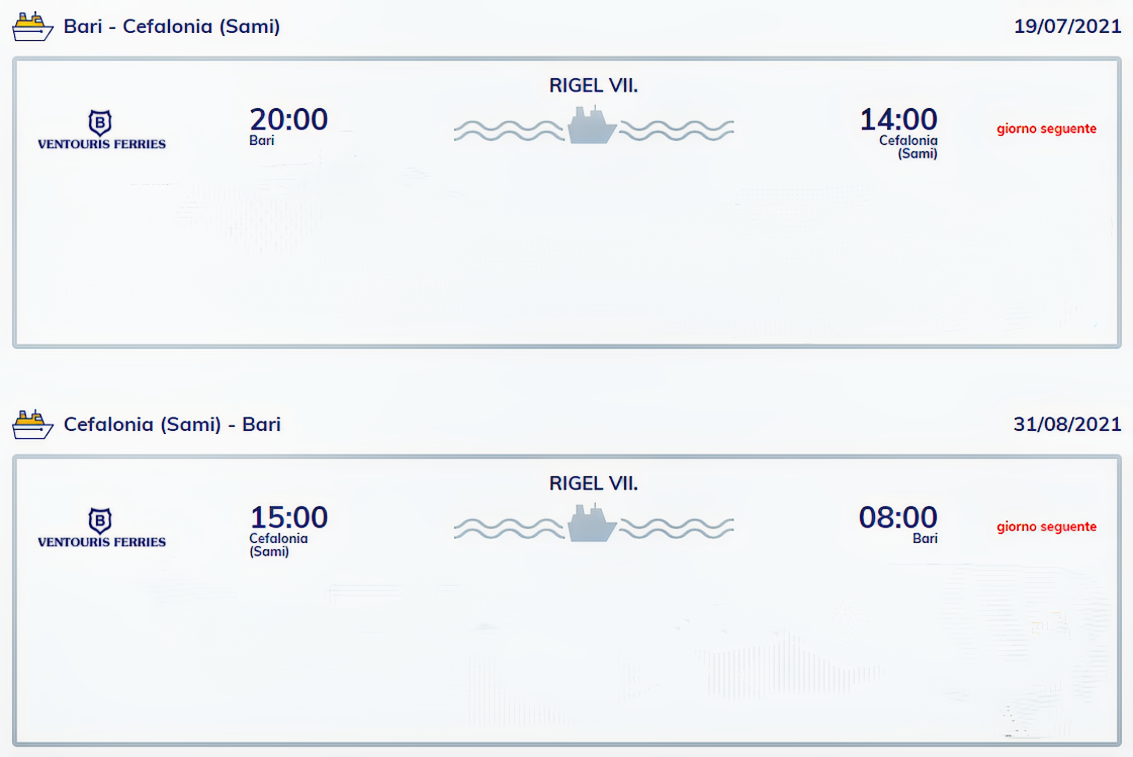This screenshot has width=1133, height=757.
Task: Click the Ventouris Ferries logo in the return trip
Action: (x=101, y=528)
